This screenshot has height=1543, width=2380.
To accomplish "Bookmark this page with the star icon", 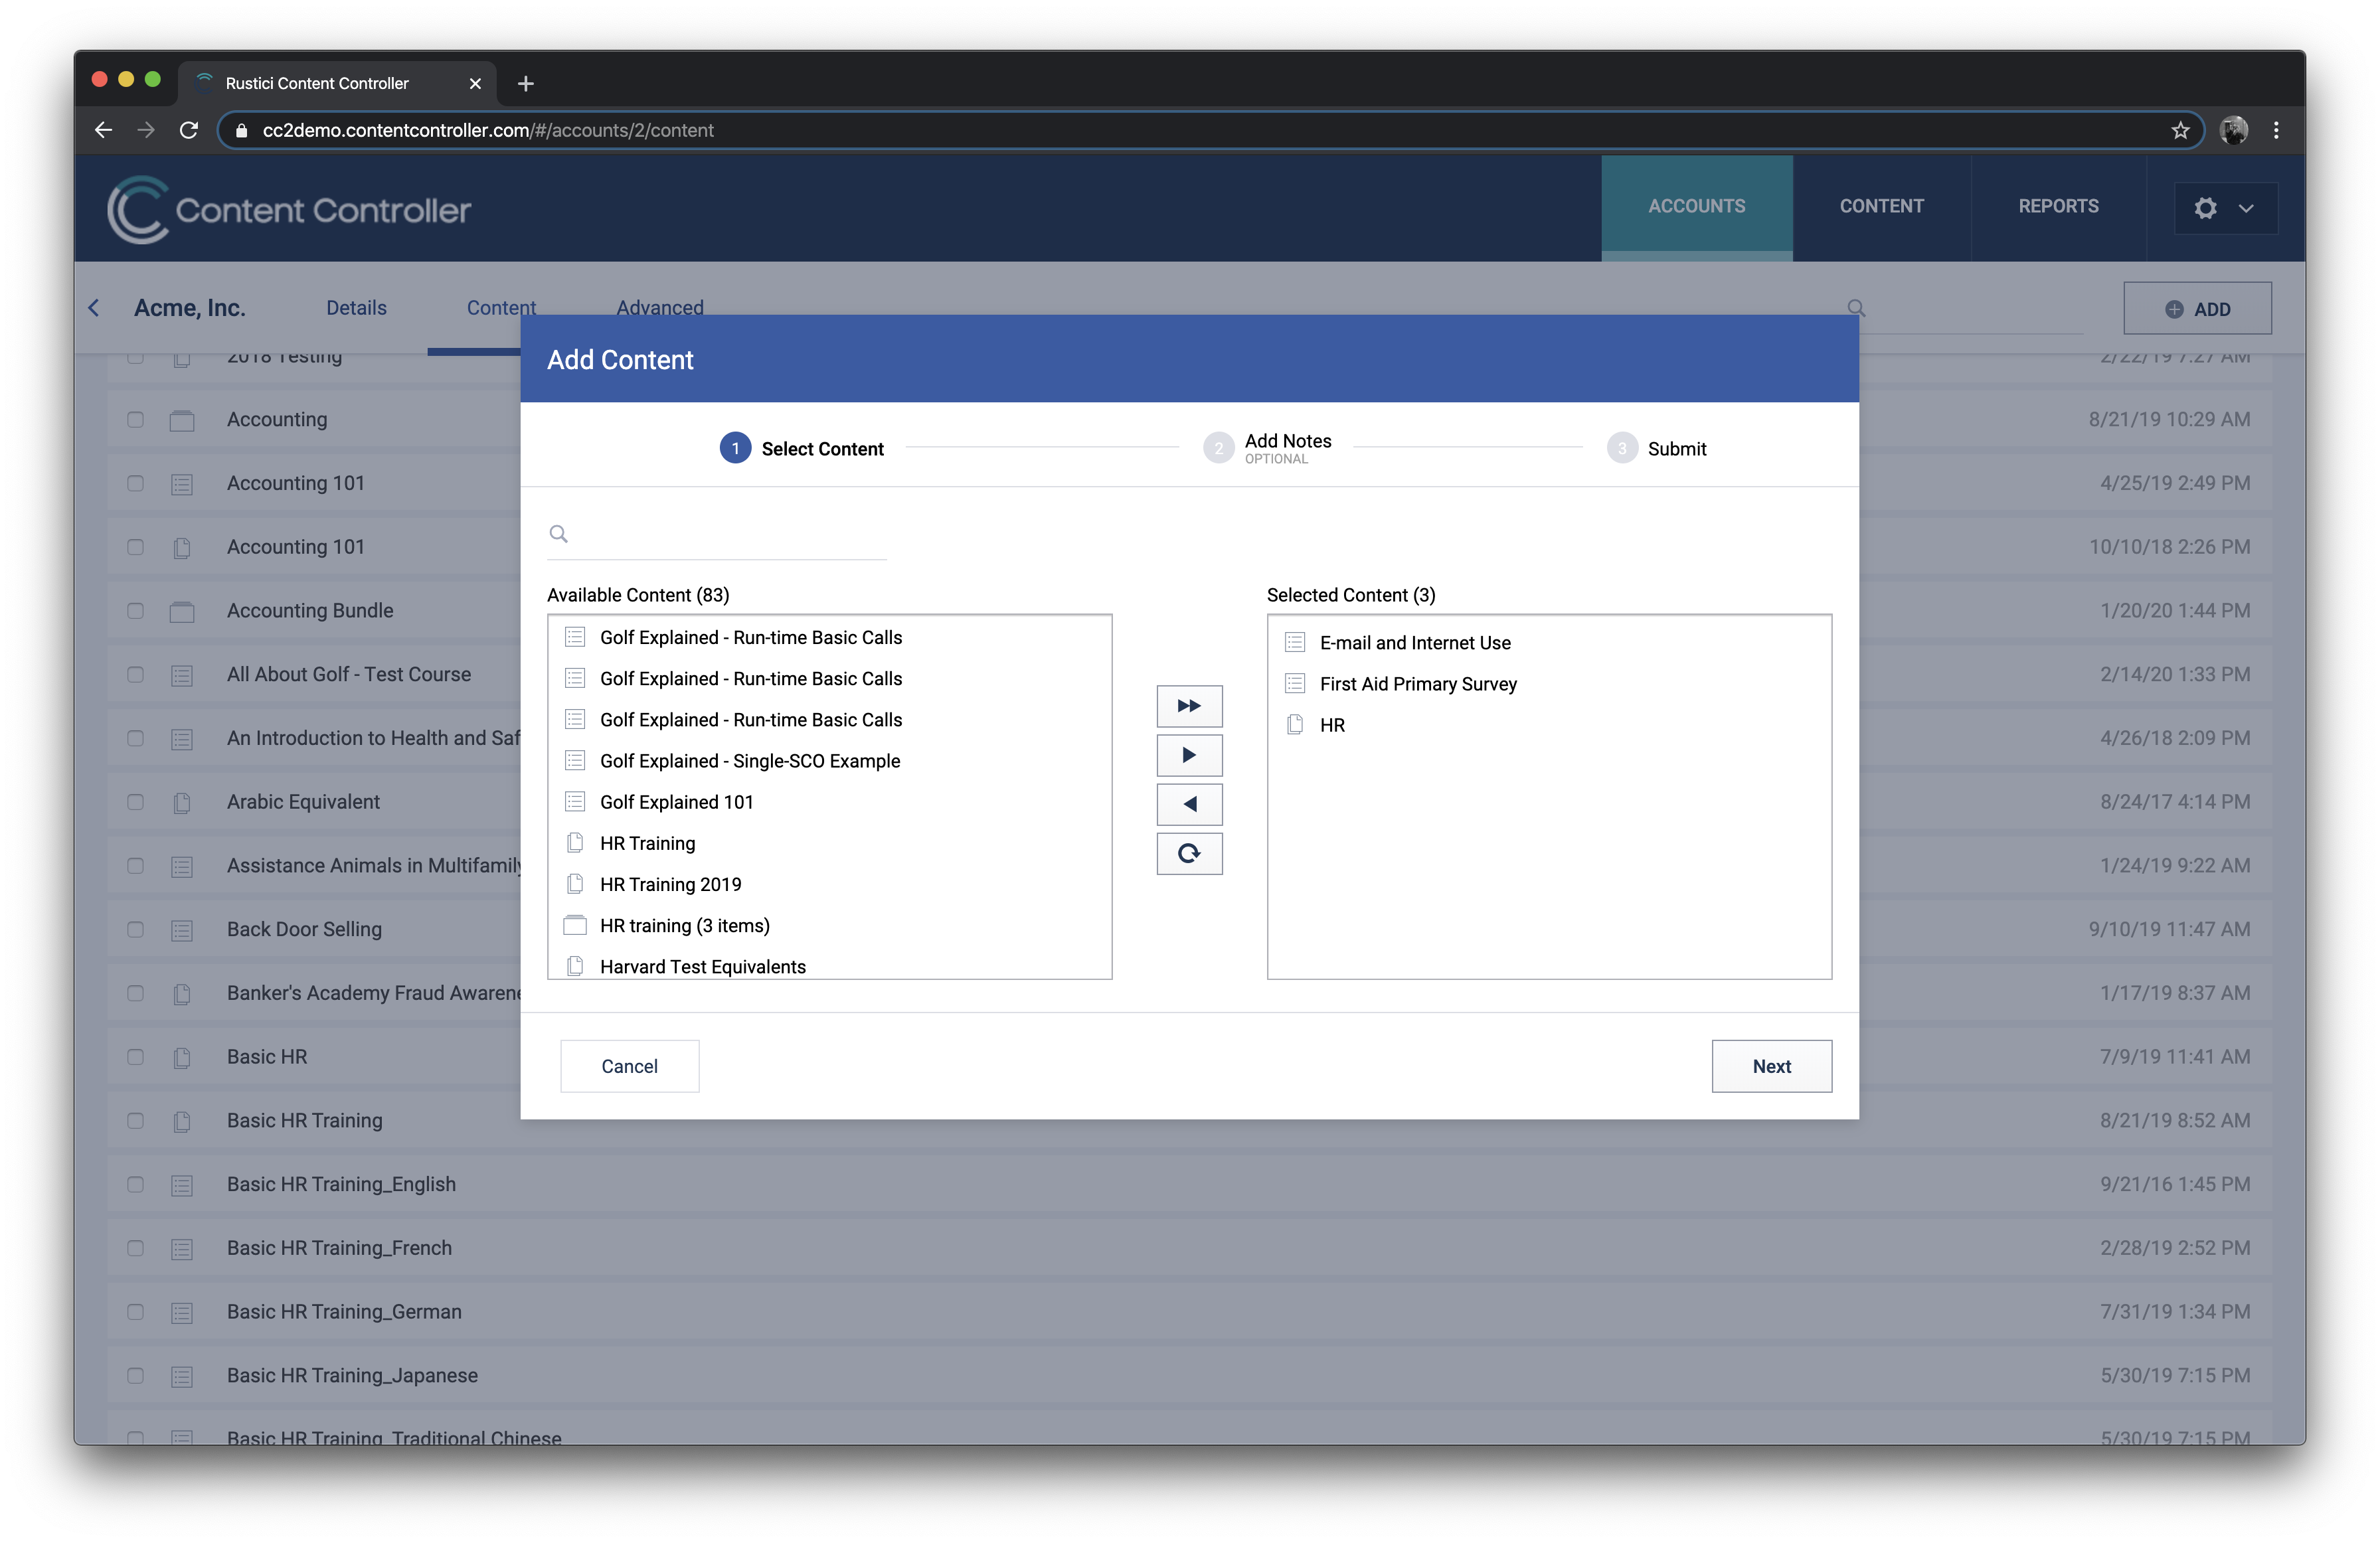I will [2180, 130].
